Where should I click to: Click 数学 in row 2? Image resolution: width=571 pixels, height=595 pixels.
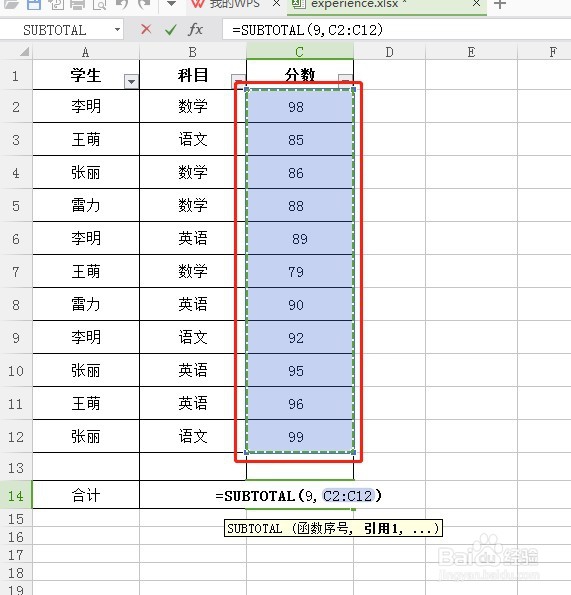click(193, 106)
